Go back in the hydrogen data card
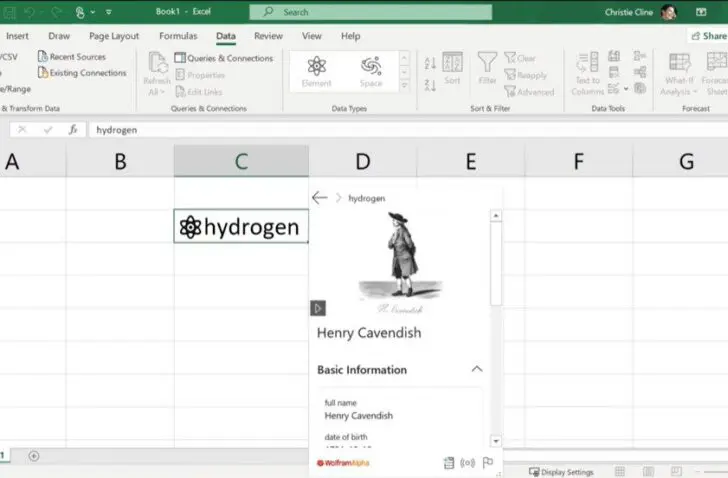This screenshot has width=728, height=478. pos(319,198)
